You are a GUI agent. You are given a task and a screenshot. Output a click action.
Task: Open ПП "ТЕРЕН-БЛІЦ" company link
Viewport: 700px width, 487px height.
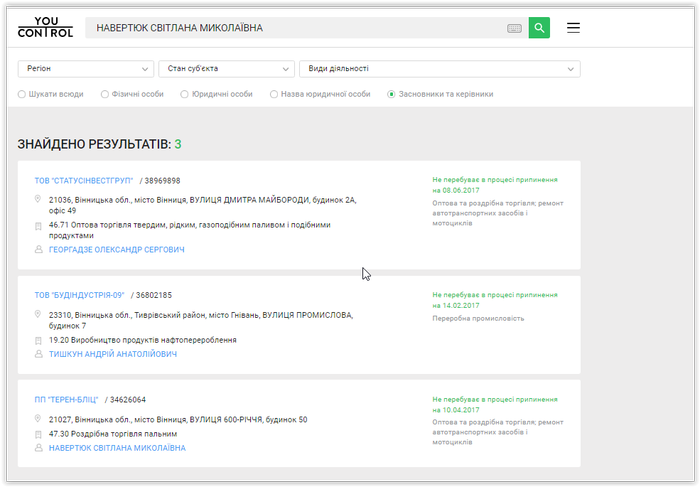(x=66, y=400)
